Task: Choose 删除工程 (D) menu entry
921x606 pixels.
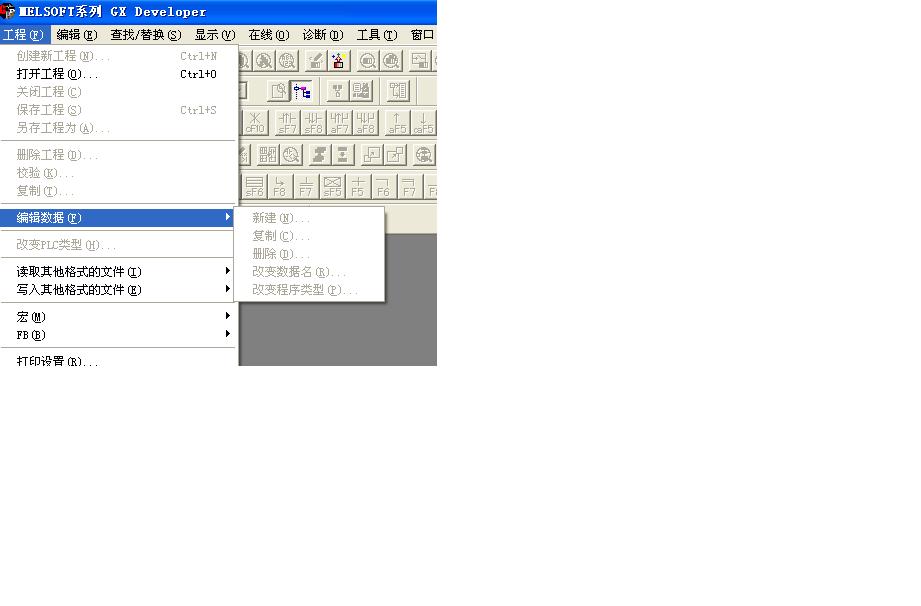Action: pos(119,155)
